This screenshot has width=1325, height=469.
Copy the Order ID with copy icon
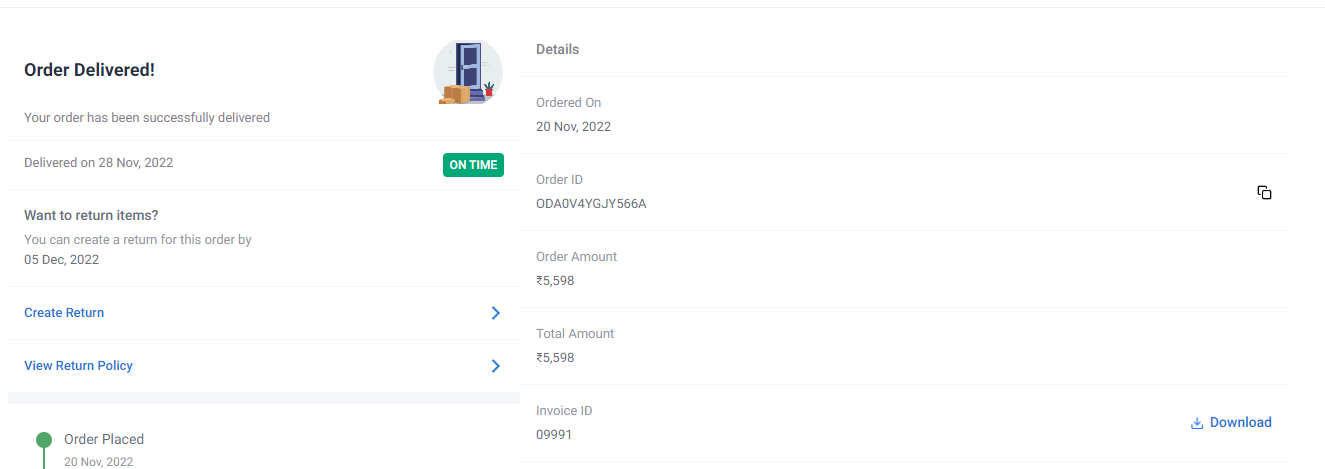tap(1264, 192)
